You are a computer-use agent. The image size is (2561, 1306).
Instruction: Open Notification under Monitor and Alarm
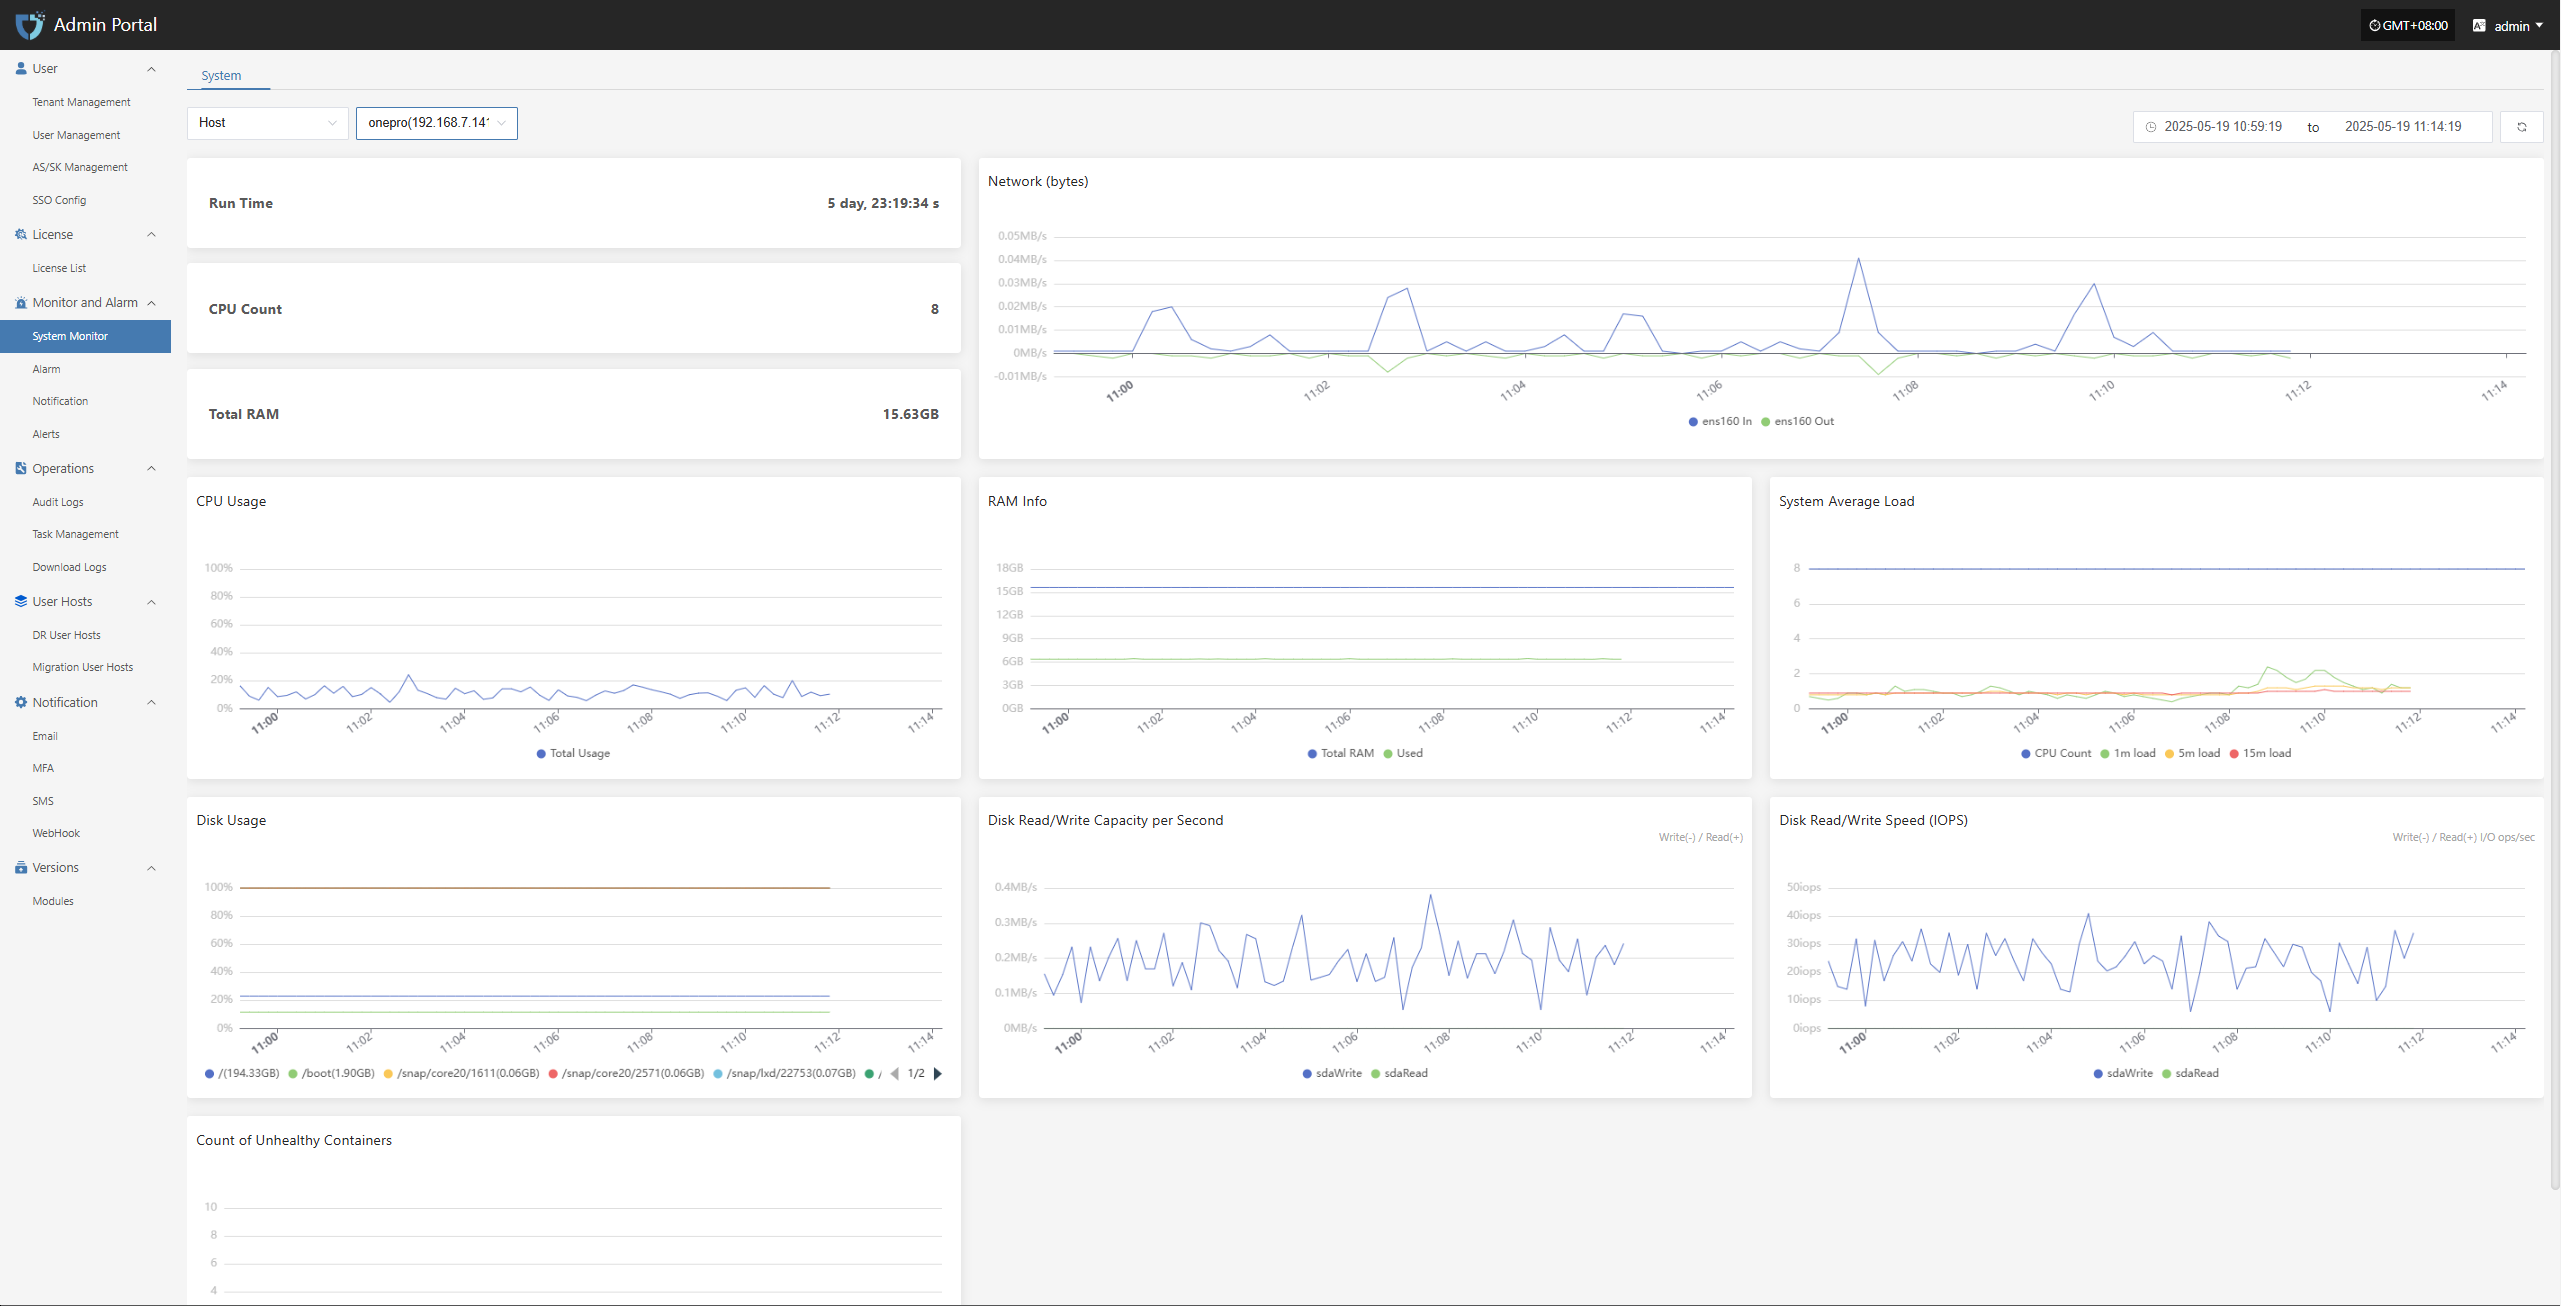[x=60, y=401]
